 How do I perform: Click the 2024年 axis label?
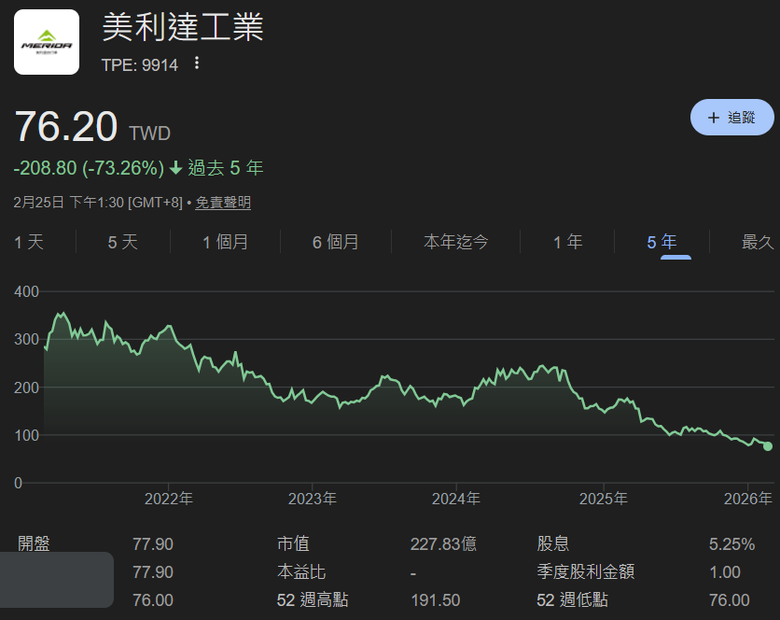(456, 499)
